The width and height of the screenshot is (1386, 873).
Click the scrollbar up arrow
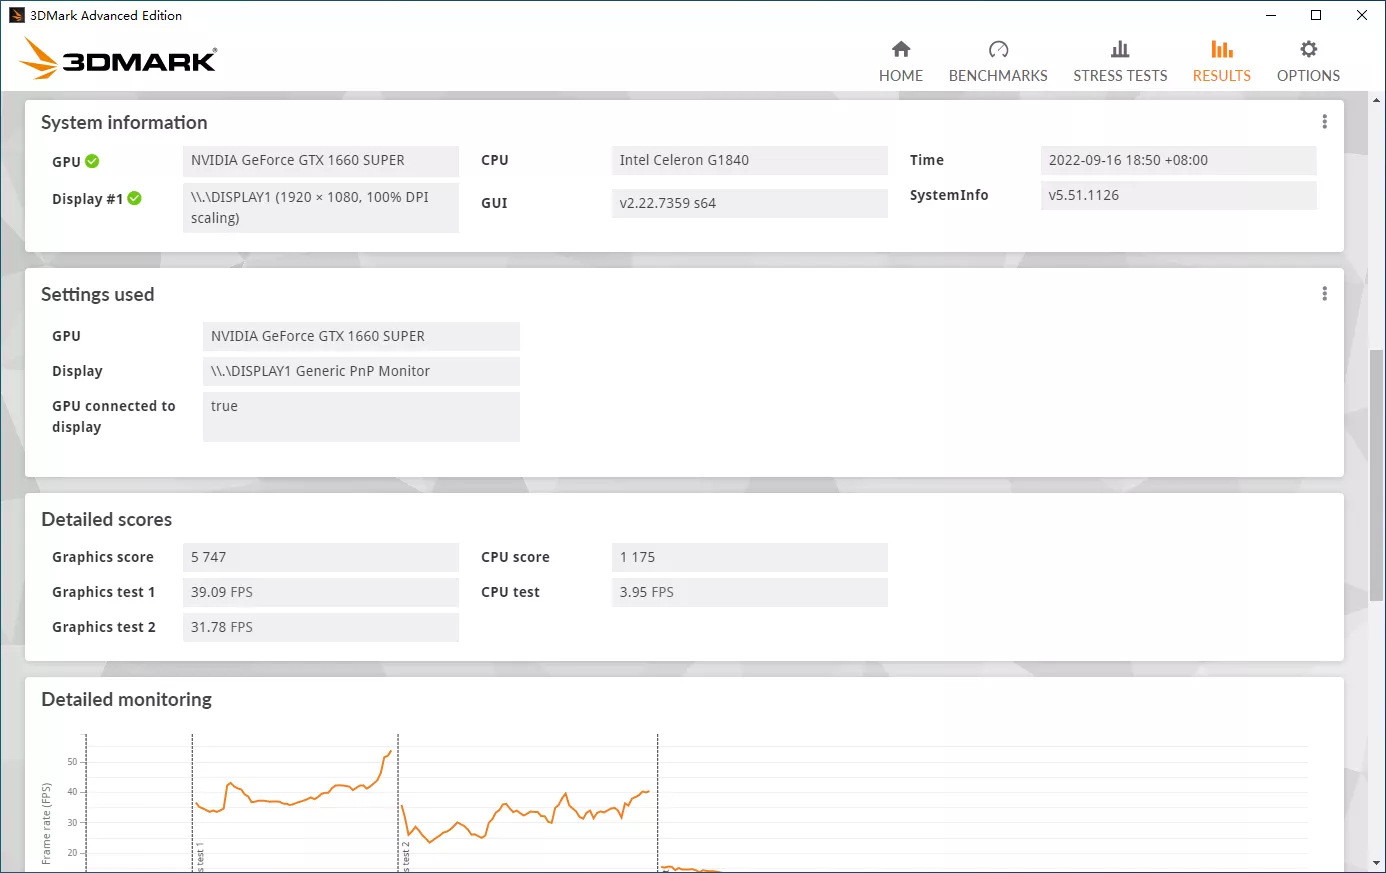pyautogui.click(x=1377, y=101)
